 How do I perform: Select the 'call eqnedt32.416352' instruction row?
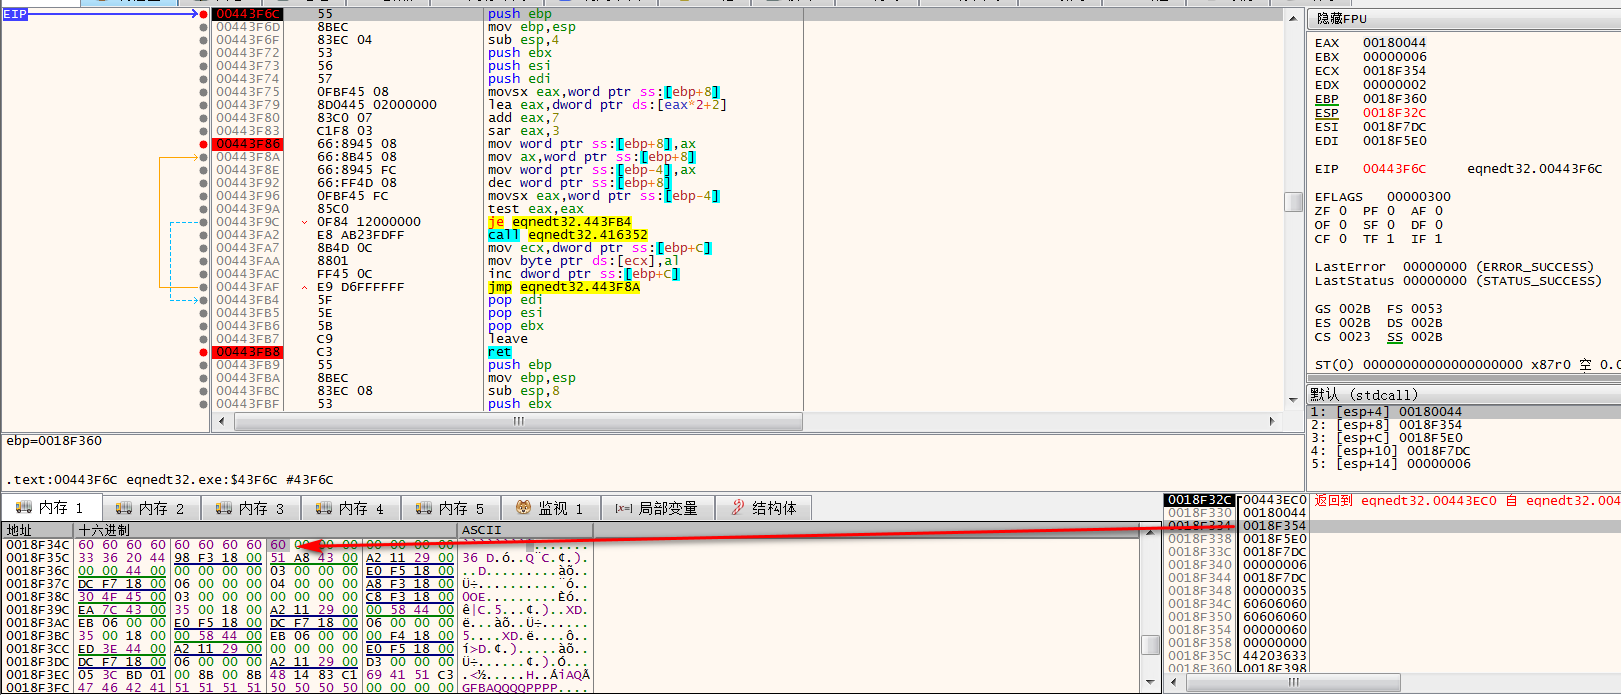[567, 235]
